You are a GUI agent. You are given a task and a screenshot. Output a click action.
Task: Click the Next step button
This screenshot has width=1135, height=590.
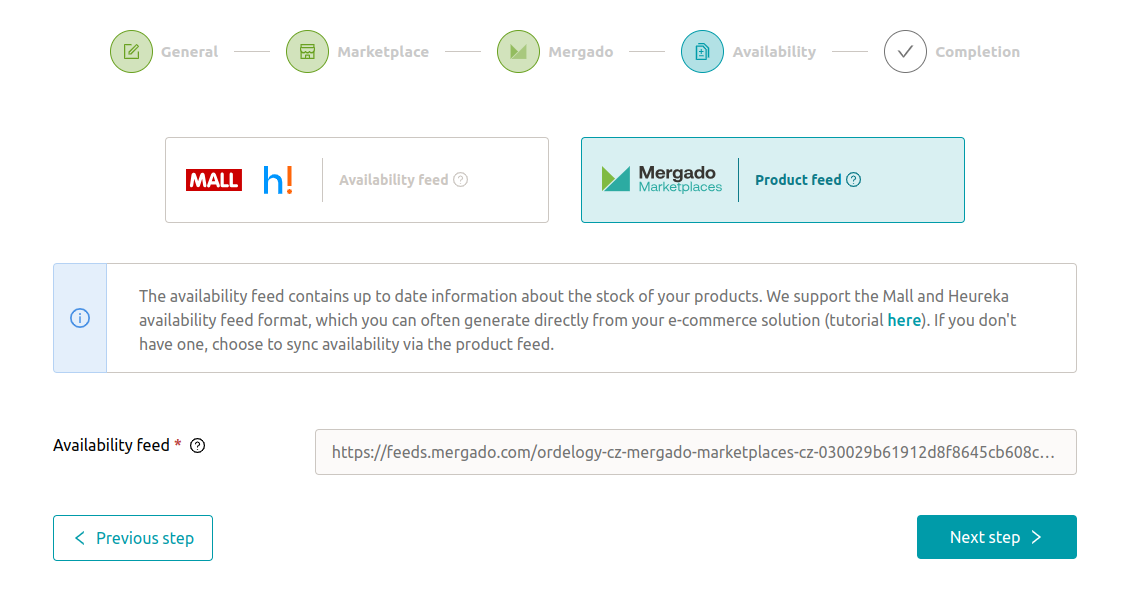coord(997,537)
